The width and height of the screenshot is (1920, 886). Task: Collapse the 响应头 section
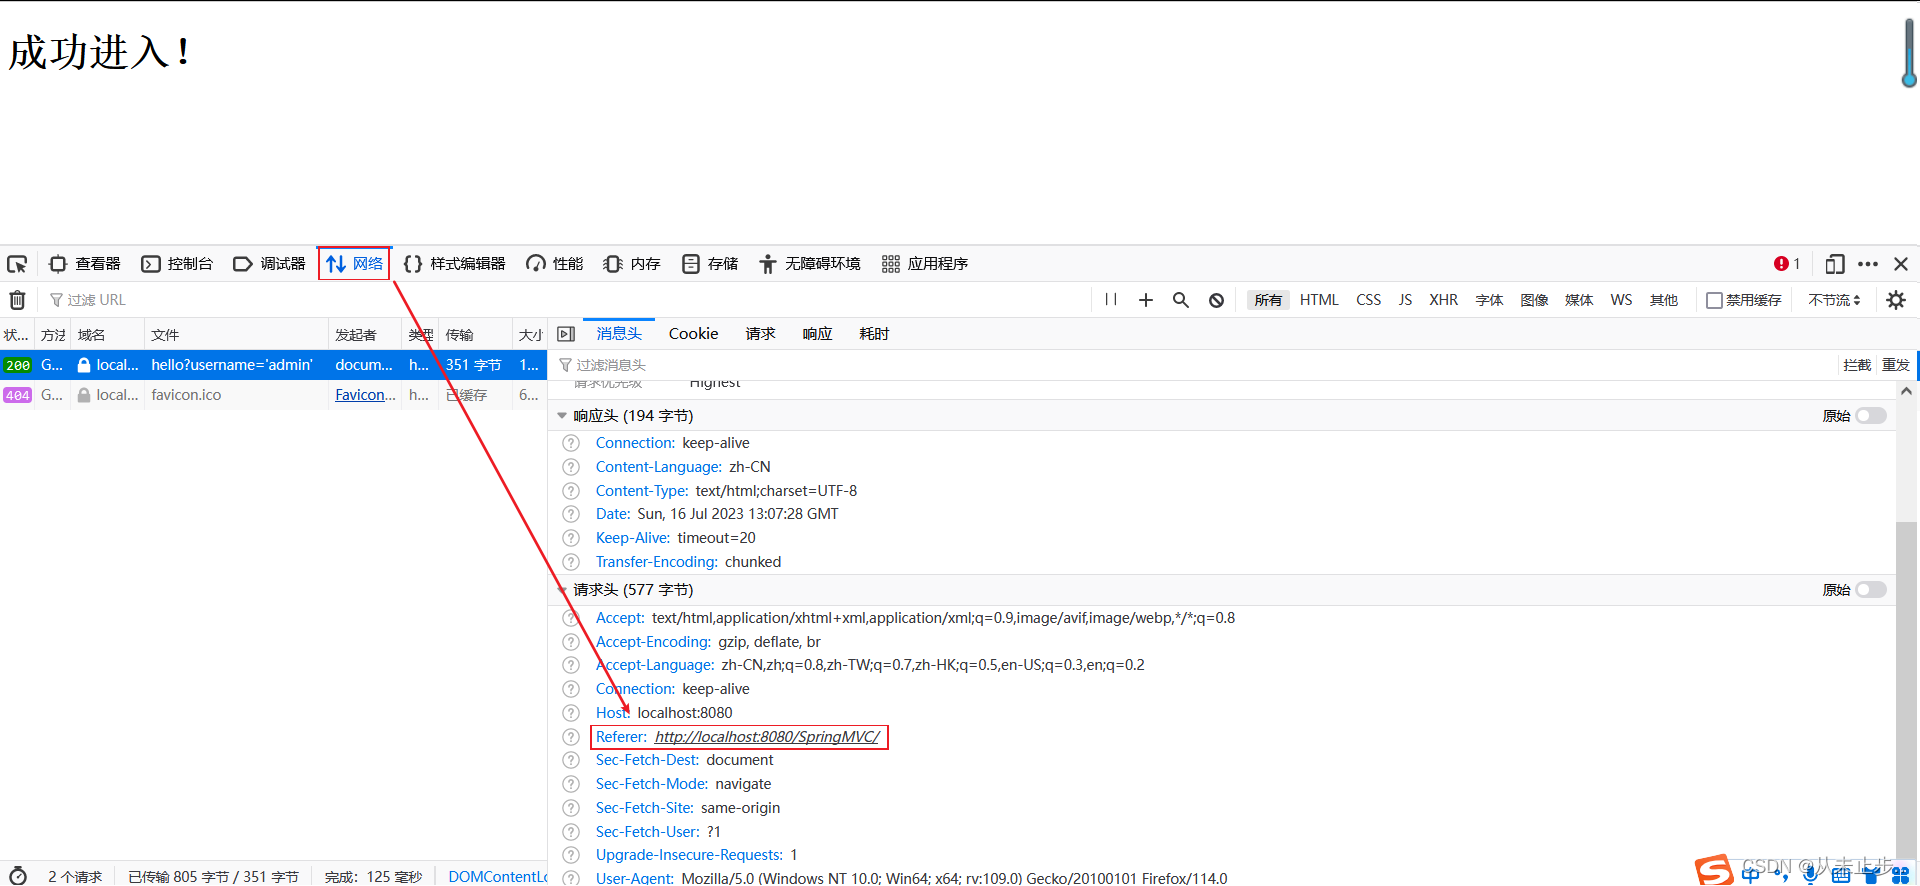pos(562,416)
